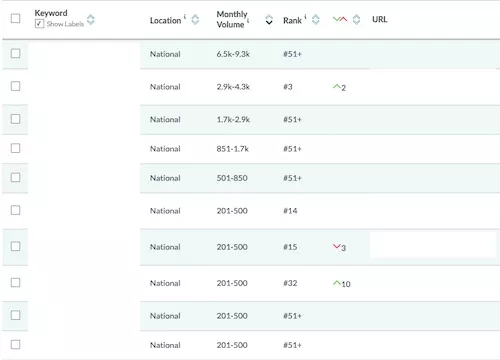The image size is (500, 360).
Task: Click the #14 rank cell
Action: pyautogui.click(x=290, y=211)
